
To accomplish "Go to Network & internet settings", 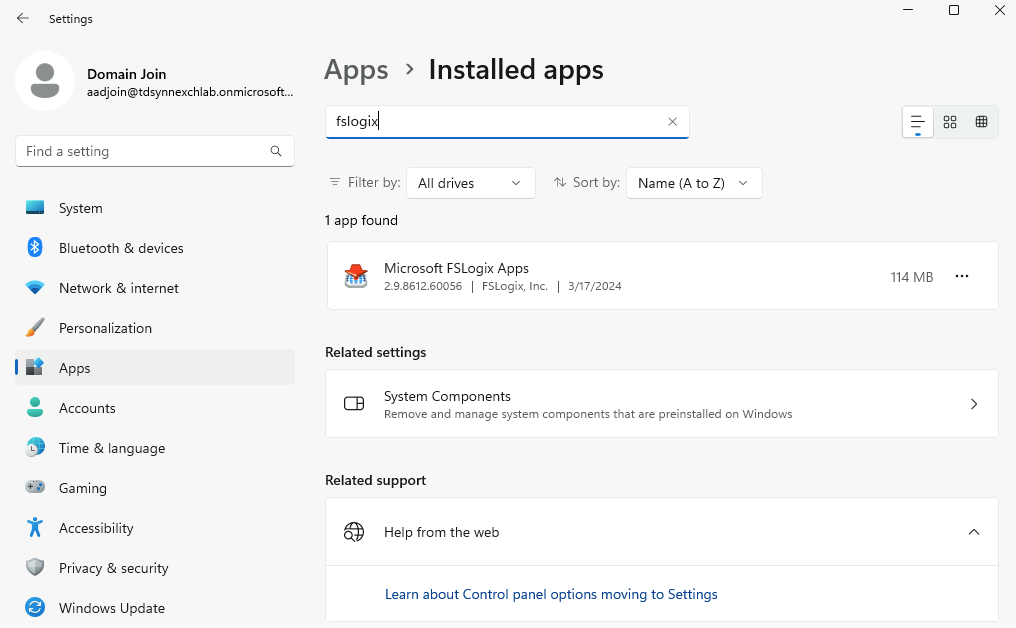I will coord(155,288).
